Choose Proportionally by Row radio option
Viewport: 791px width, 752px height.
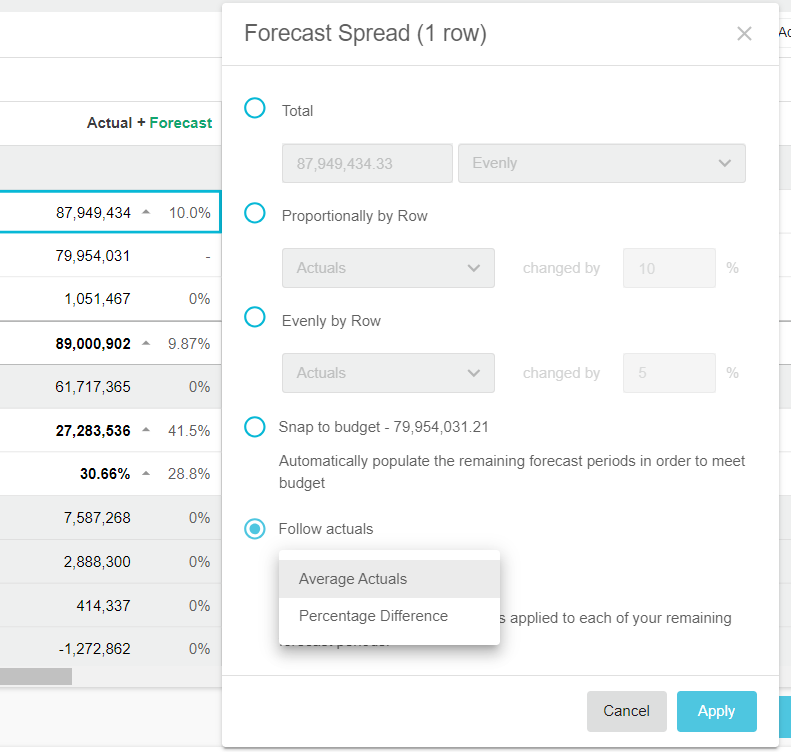[x=255, y=213]
